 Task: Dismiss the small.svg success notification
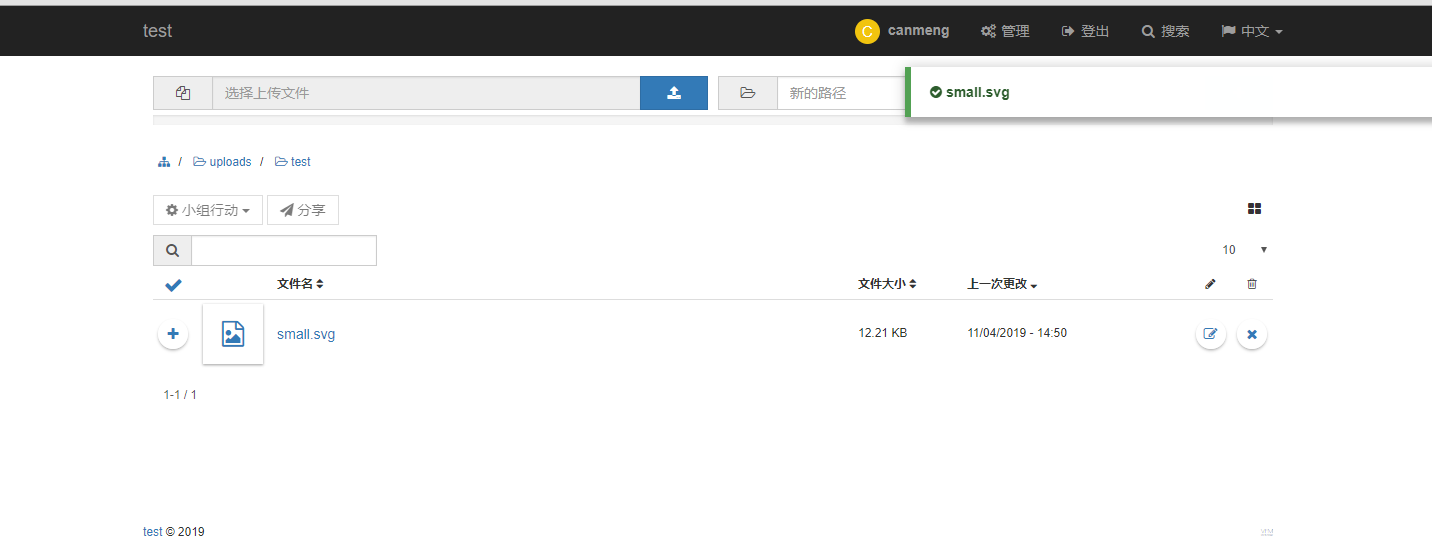tap(1168, 92)
